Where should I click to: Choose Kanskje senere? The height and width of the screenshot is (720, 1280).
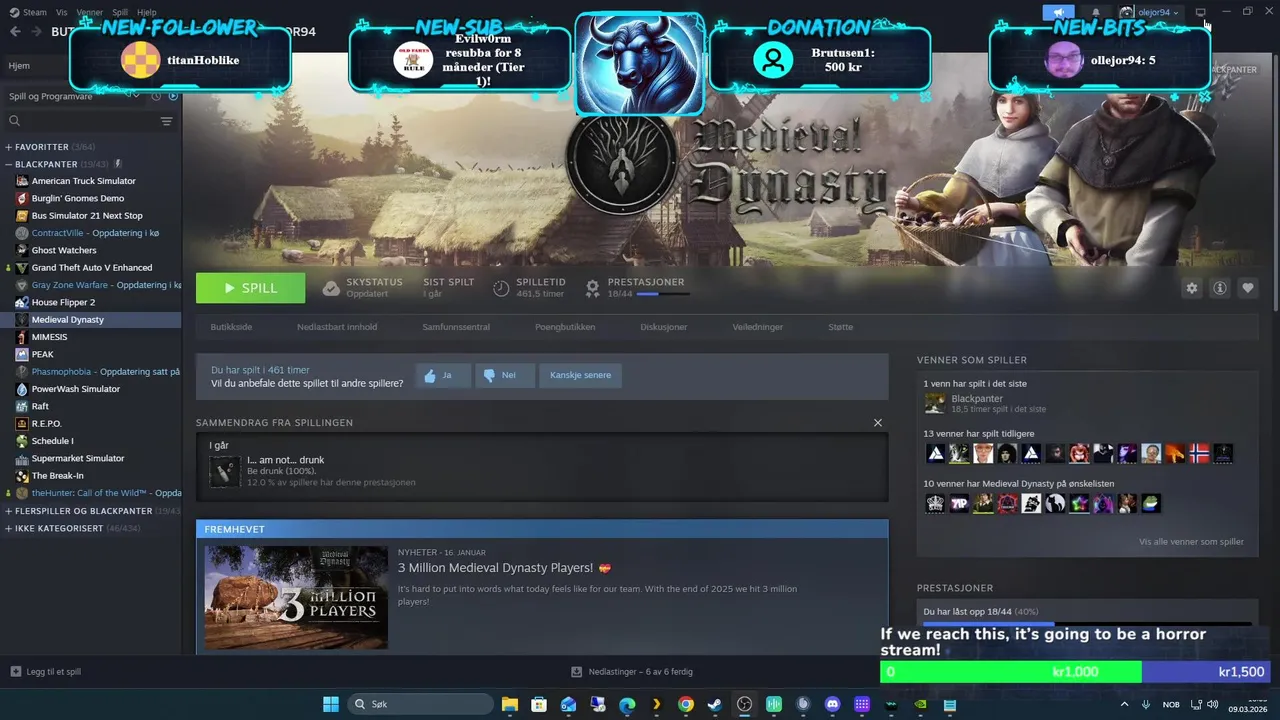coord(580,375)
